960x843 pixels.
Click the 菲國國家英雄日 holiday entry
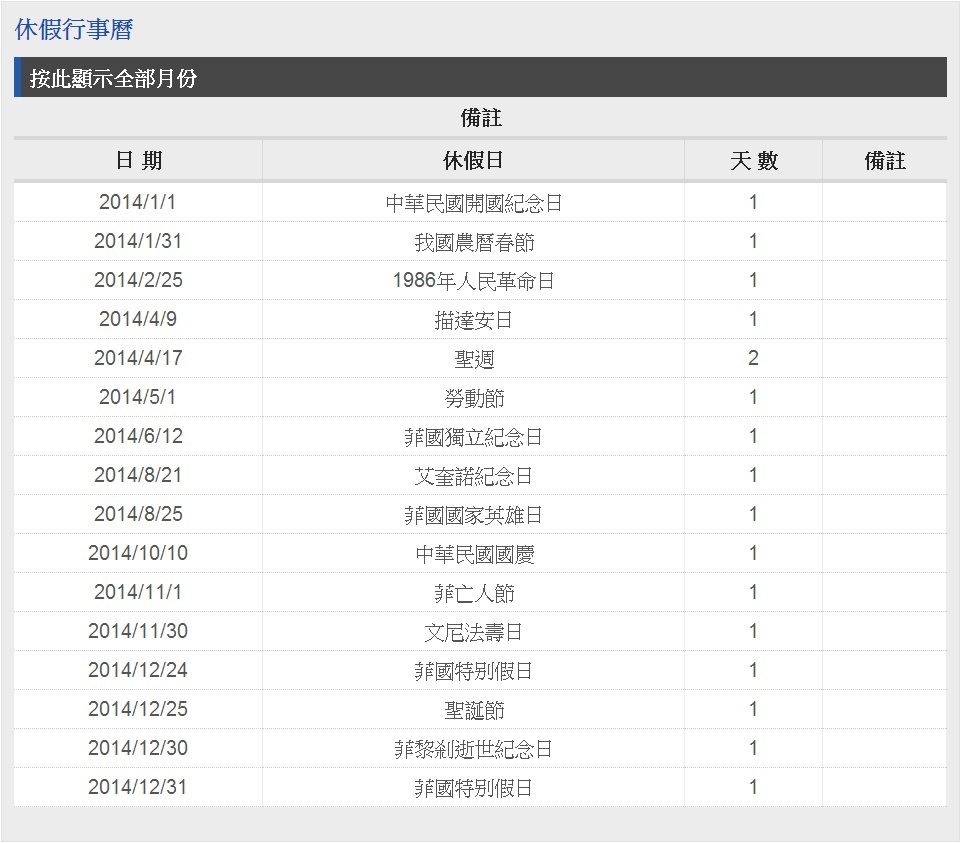pos(472,513)
